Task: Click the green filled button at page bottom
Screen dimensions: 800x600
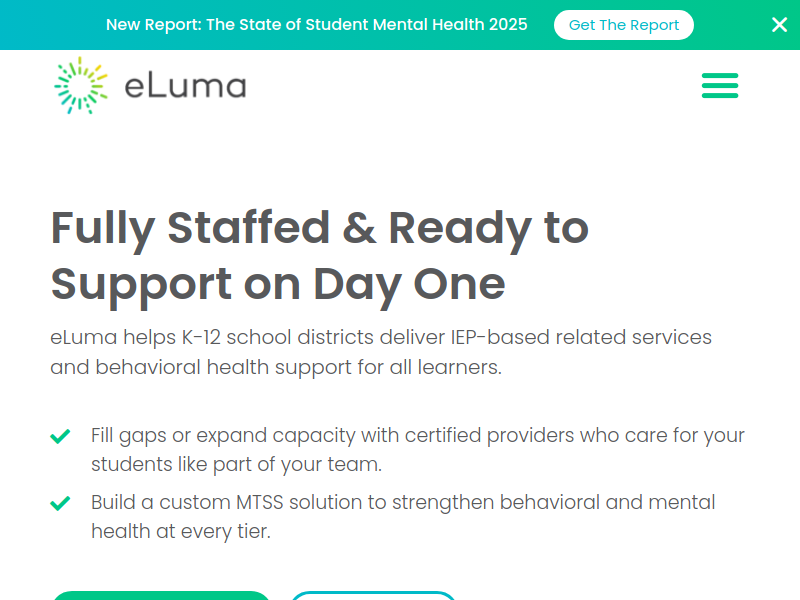Action: (x=160, y=595)
